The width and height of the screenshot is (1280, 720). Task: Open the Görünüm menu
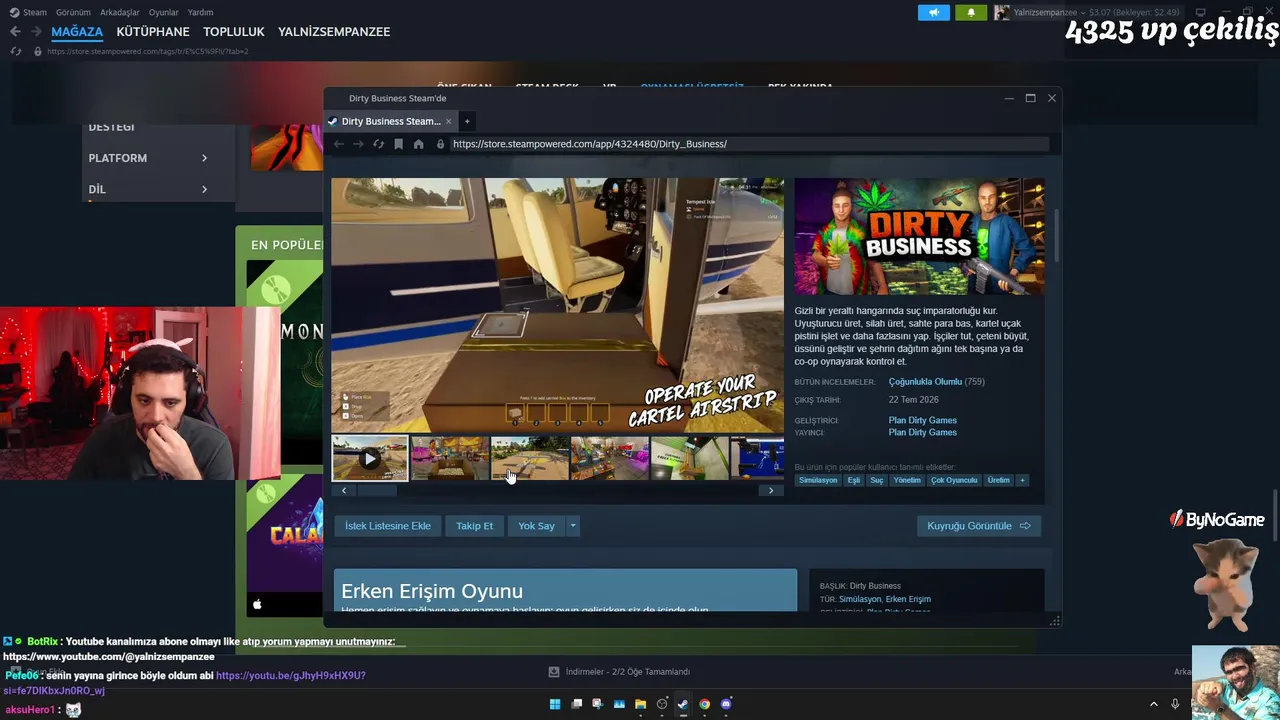coord(73,12)
